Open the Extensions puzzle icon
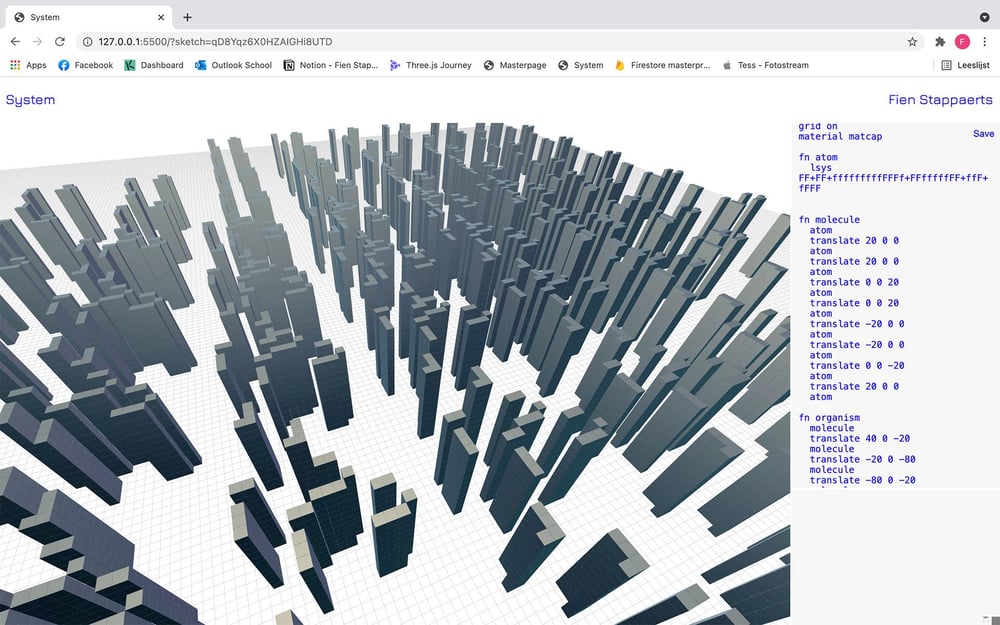This screenshot has width=1000, height=625. [940, 41]
